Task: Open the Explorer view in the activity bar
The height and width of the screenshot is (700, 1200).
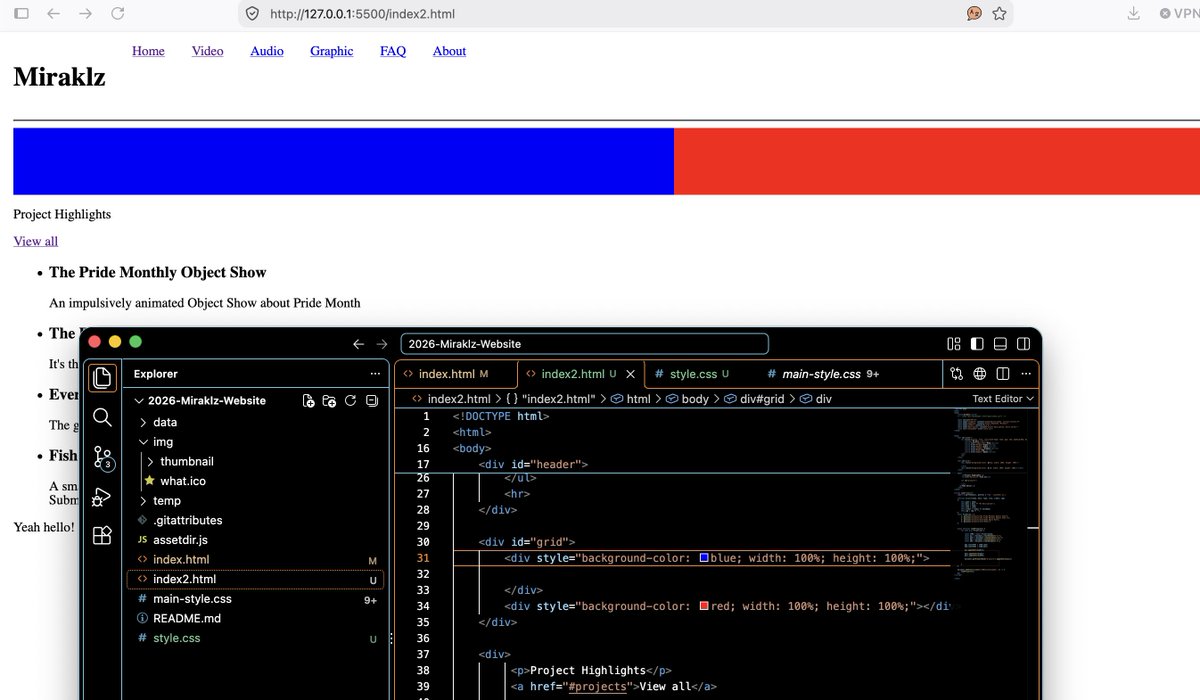Action: coord(102,378)
